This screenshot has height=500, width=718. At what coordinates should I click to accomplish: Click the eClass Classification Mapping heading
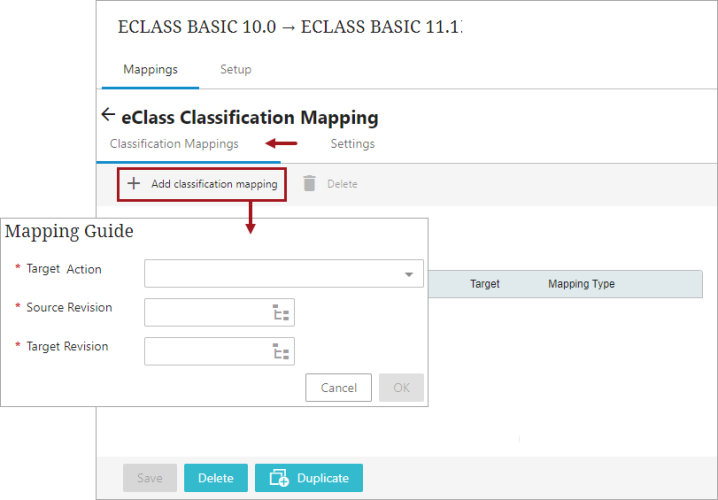coord(250,118)
